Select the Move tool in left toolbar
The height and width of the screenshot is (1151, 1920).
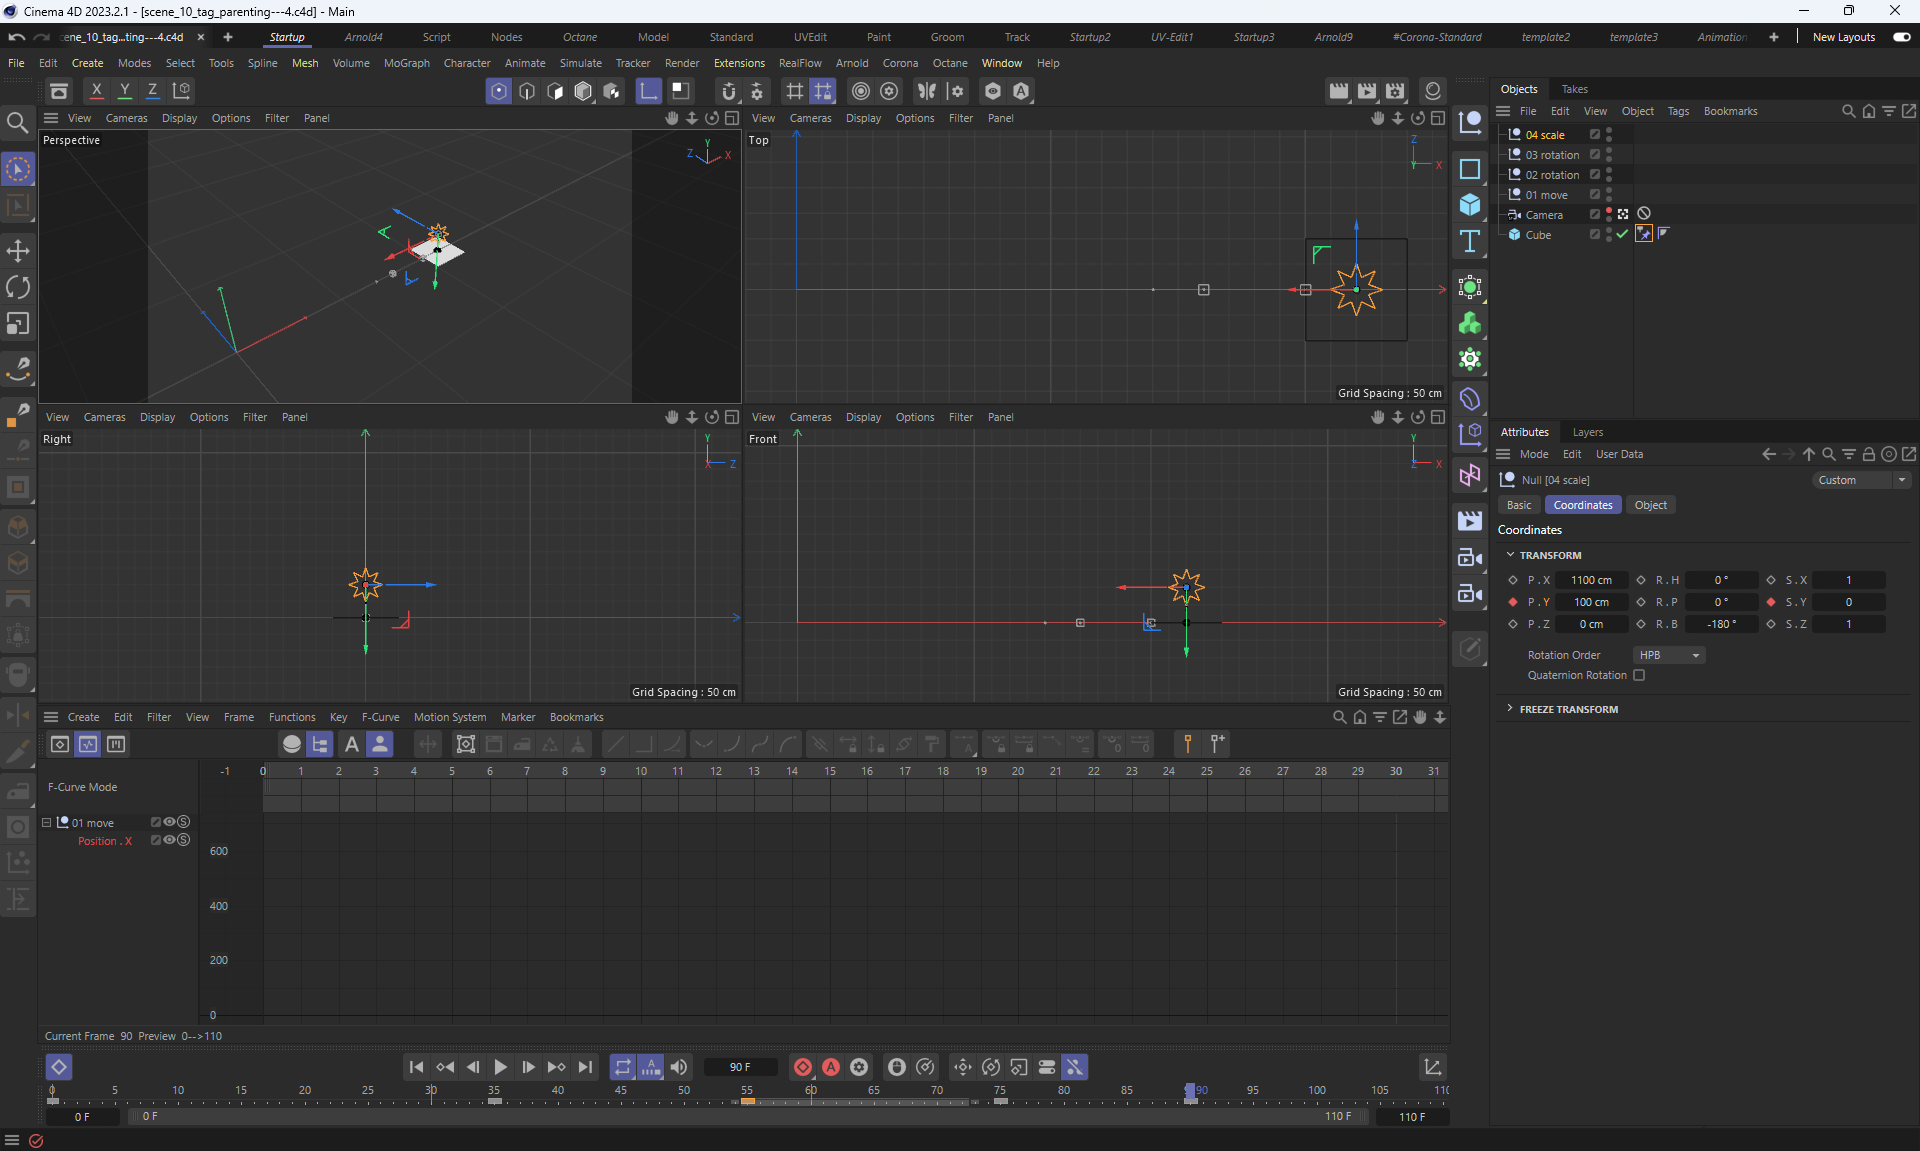point(18,251)
